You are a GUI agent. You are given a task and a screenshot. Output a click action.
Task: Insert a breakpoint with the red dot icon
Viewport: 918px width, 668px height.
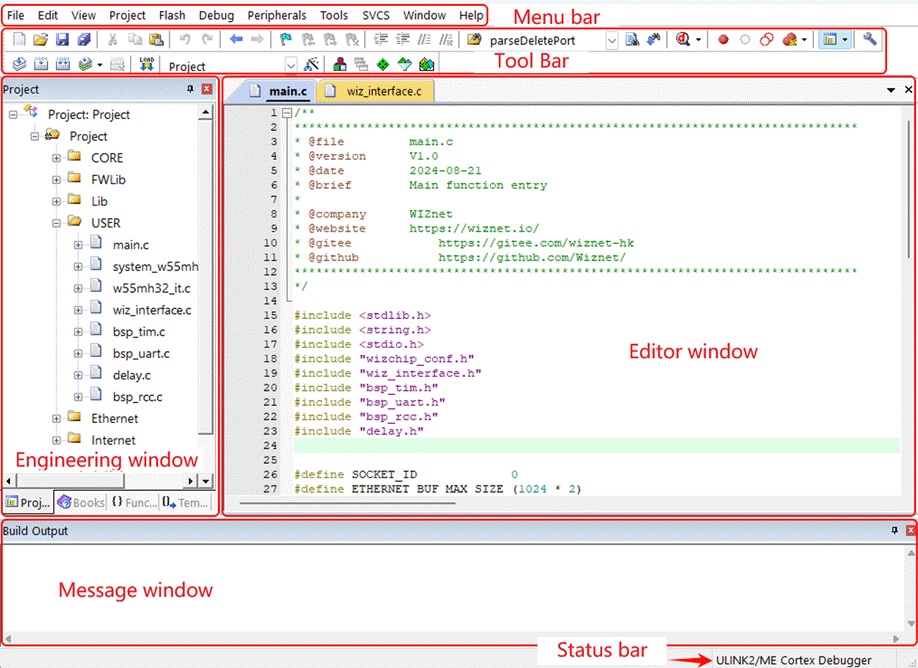(724, 40)
